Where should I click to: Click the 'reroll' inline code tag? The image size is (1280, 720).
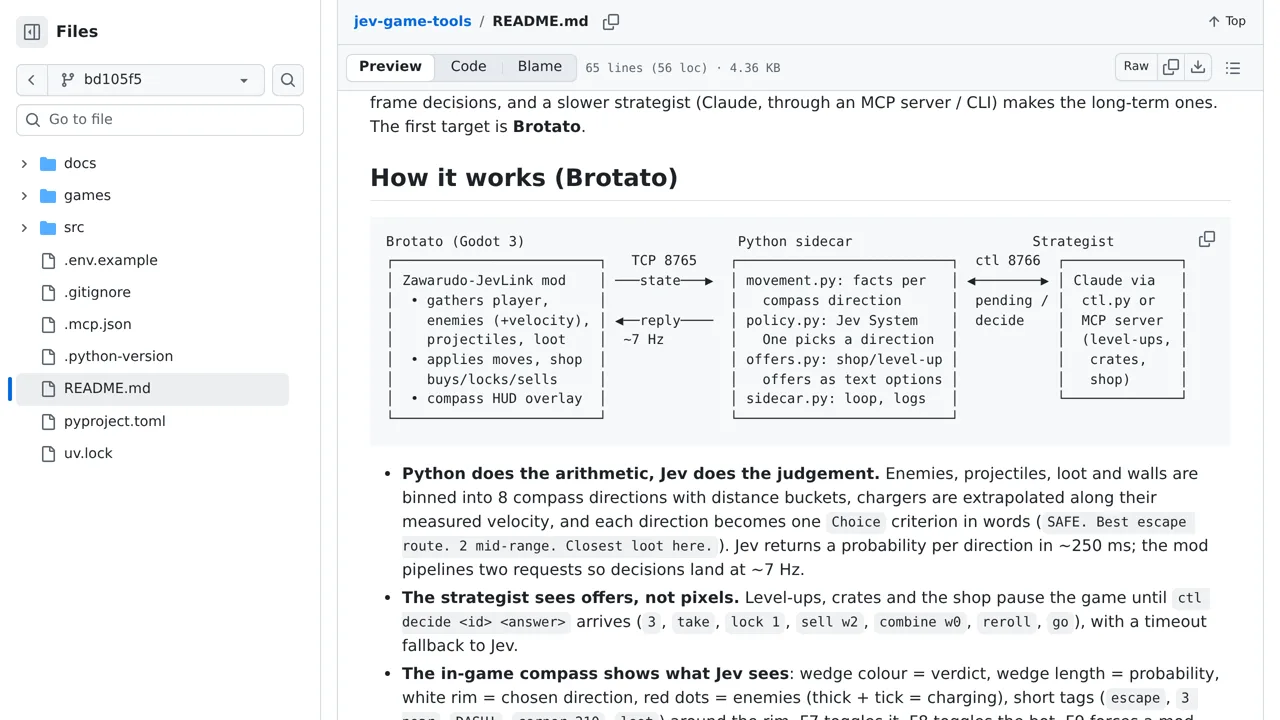click(1006, 622)
